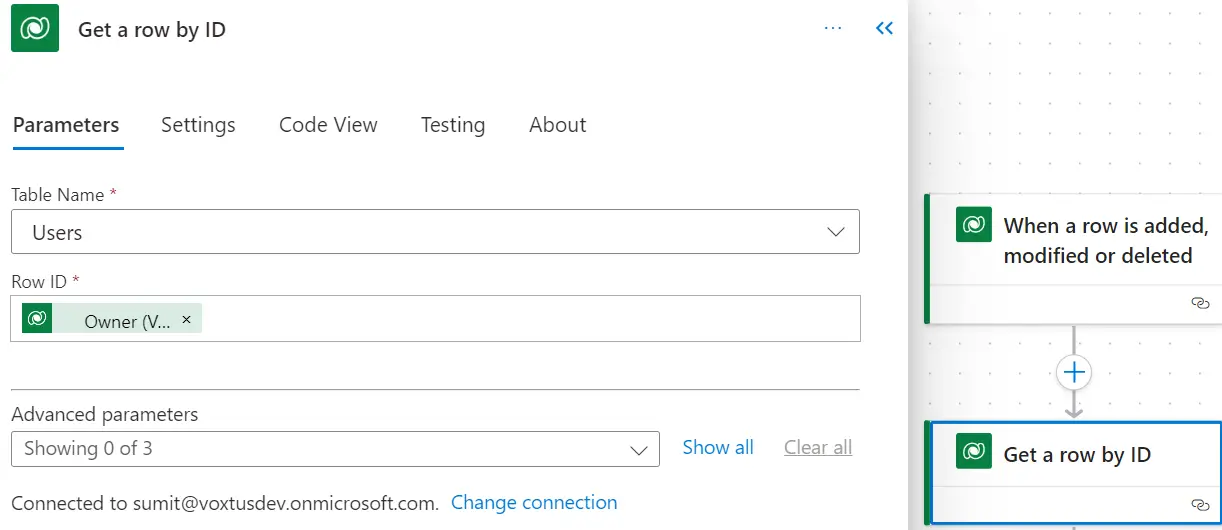Select the When a row is added trigger card
Viewport: 1222px width, 530px height.
coord(1074,259)
